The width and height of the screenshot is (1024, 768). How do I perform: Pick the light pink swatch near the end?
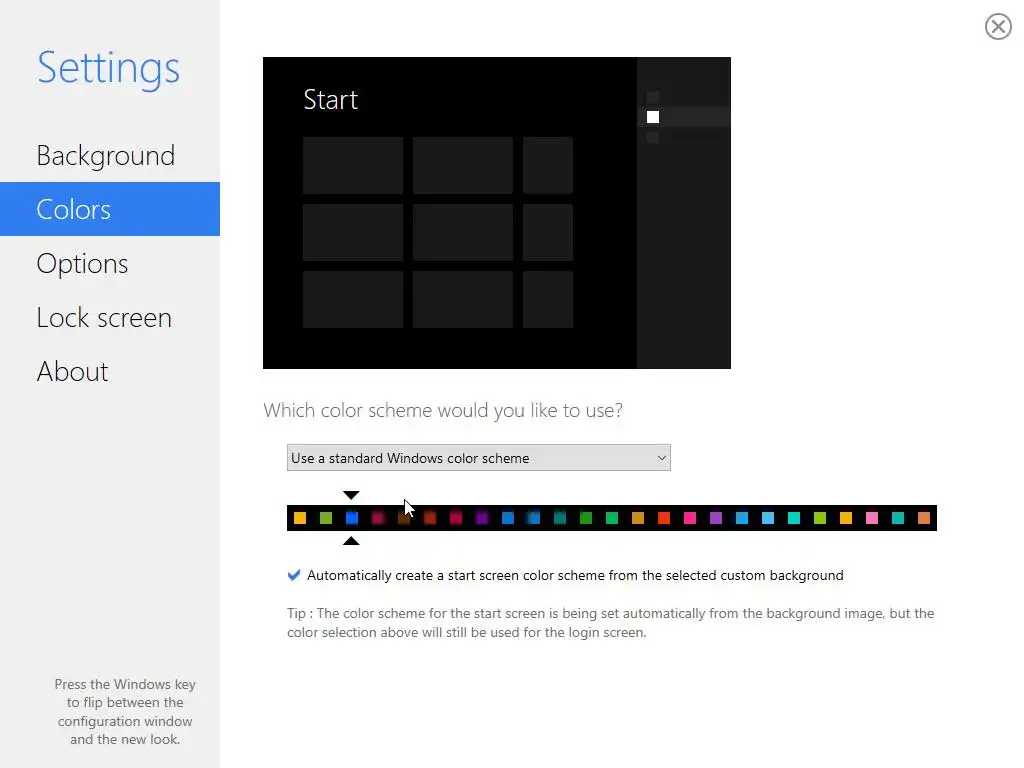point(872,518)
